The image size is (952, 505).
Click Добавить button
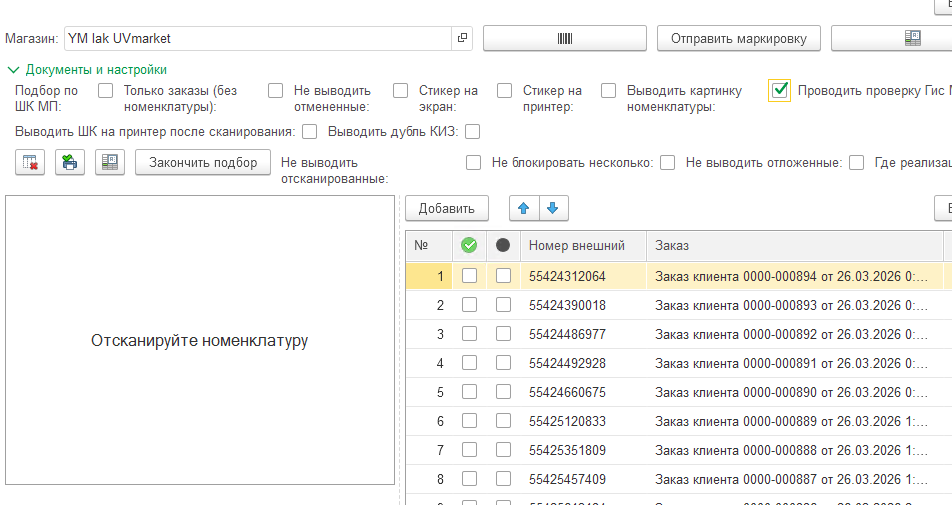[447, 208]
